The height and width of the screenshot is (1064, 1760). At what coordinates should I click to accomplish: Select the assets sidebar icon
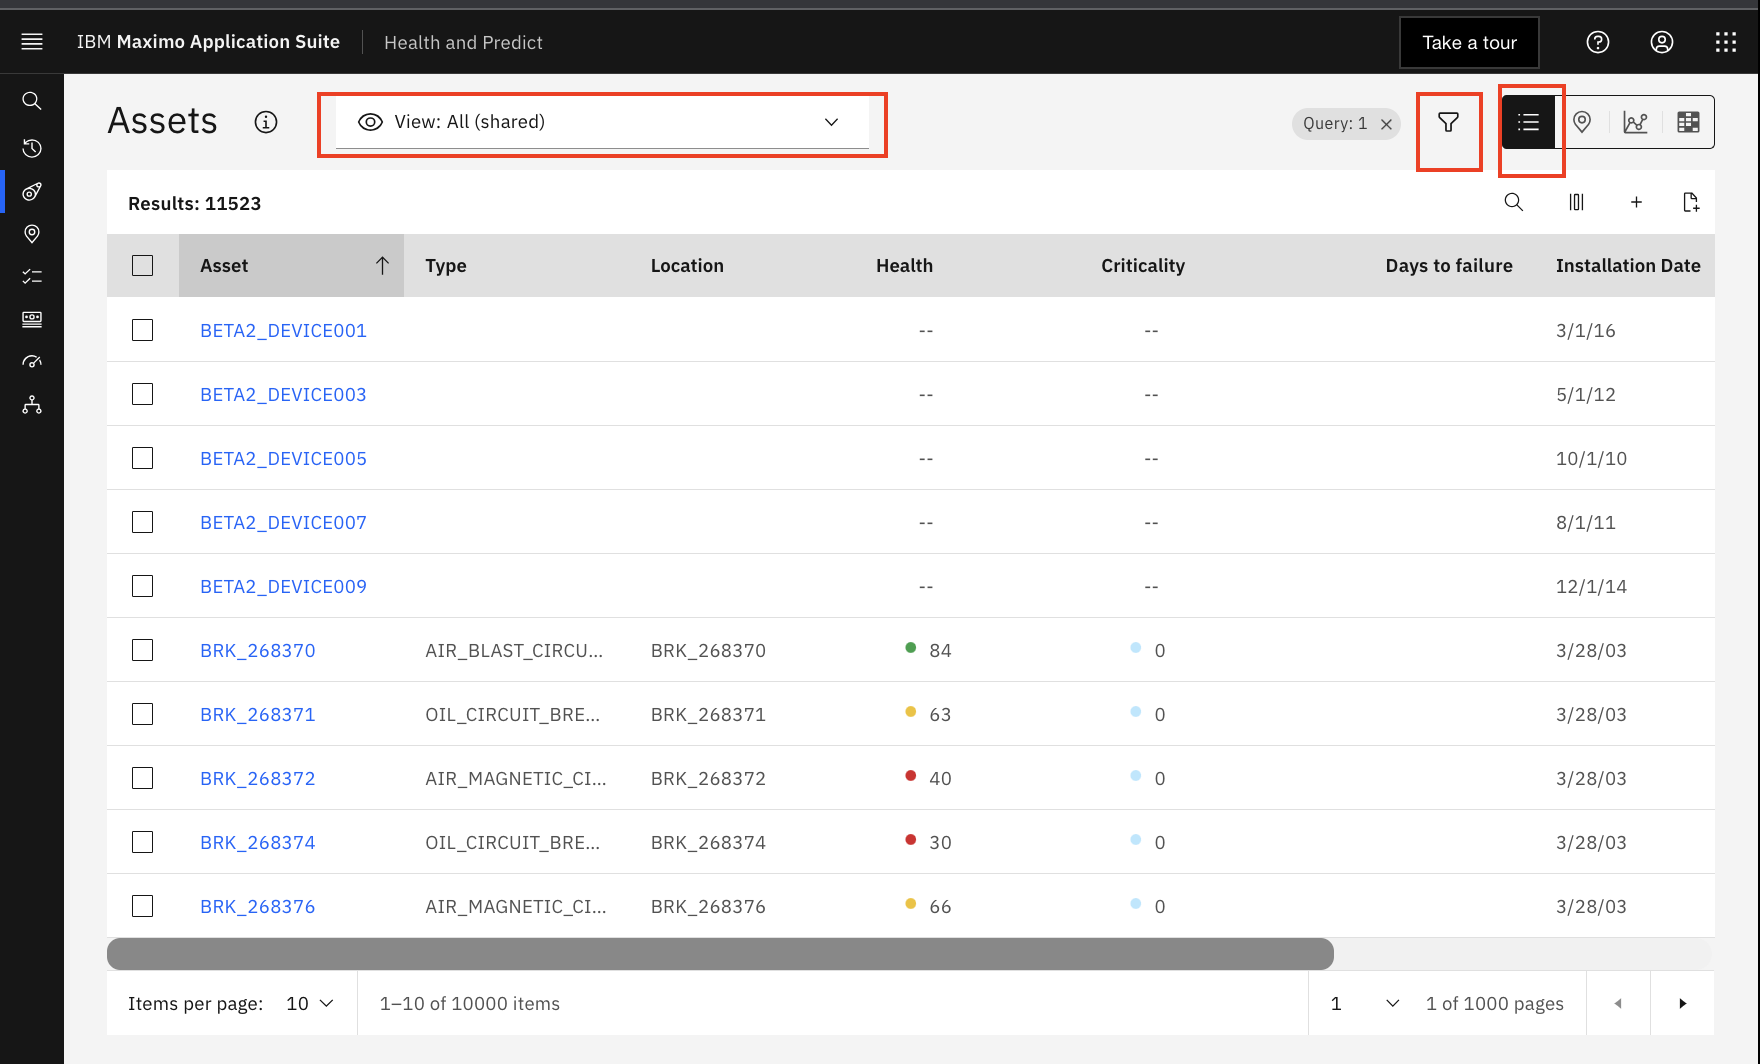(32, 191)
